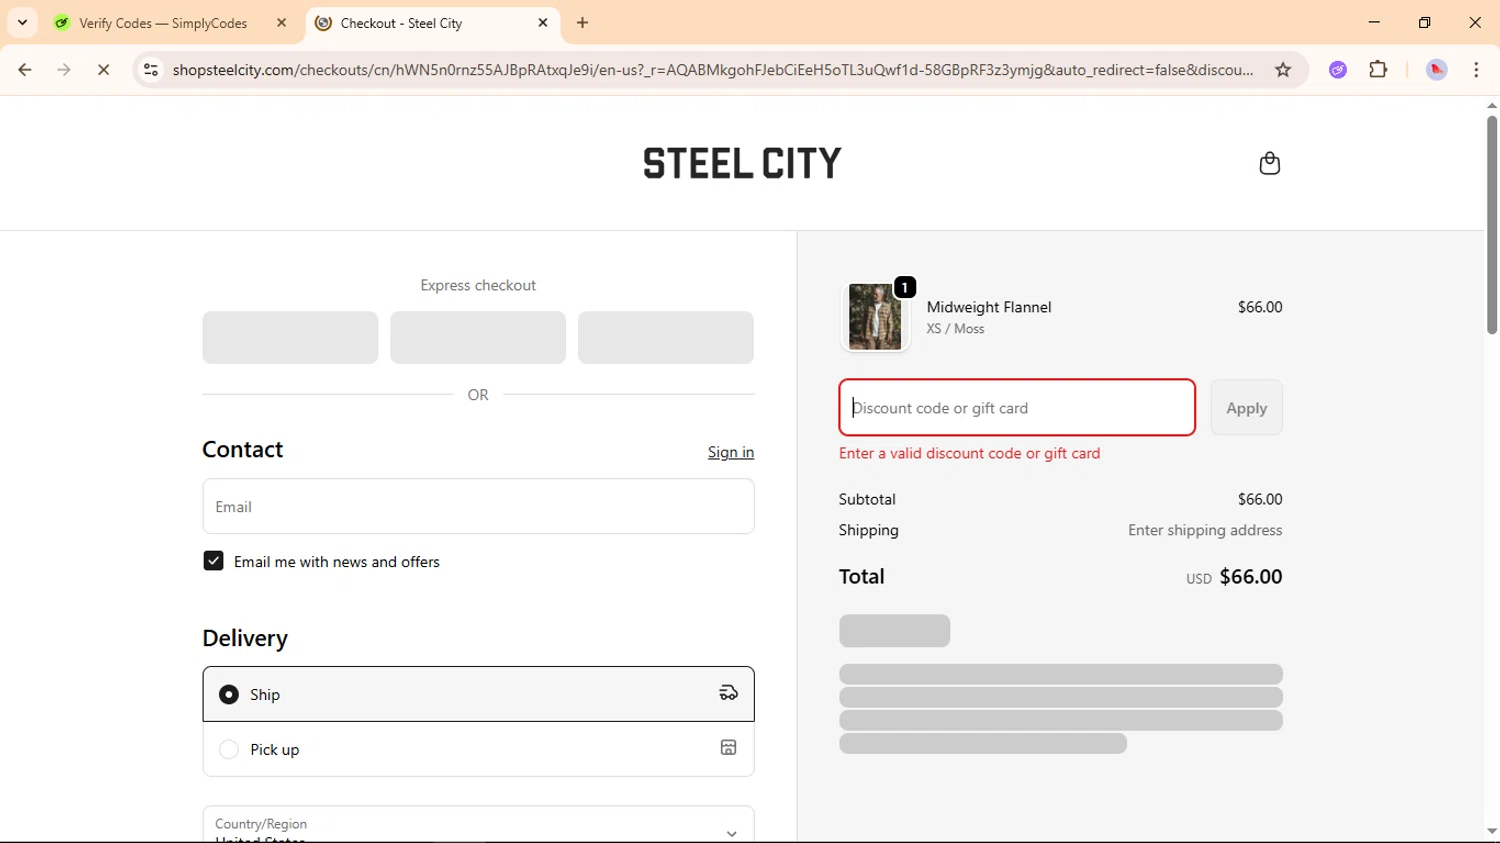Click the Midweight Flannel product thumbnail
1500x843 pixels.
(875, 317)
